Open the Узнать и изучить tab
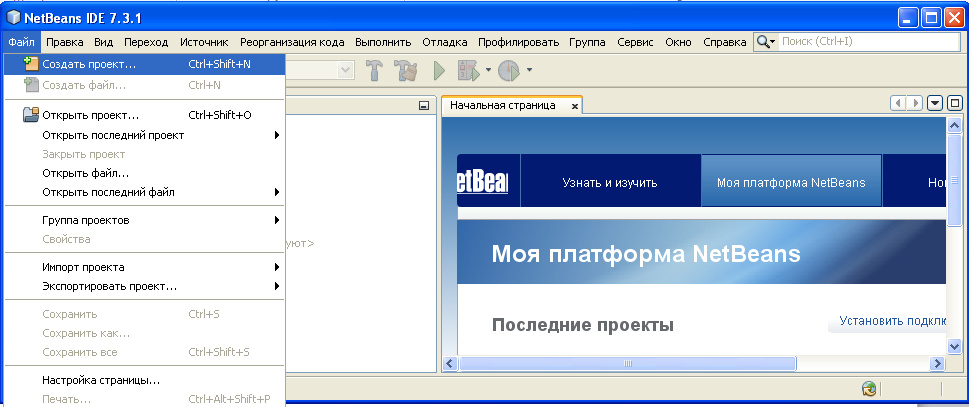969x407 pixels. point(609,183)
